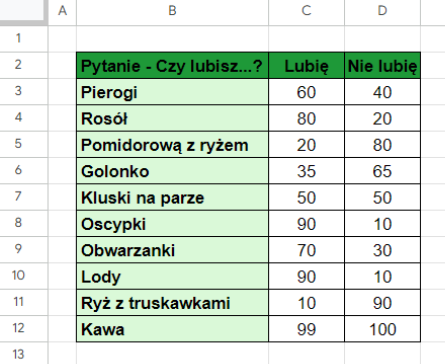Select column D header
The height and width of the screenshot is (364, 445).
[382, 12]
